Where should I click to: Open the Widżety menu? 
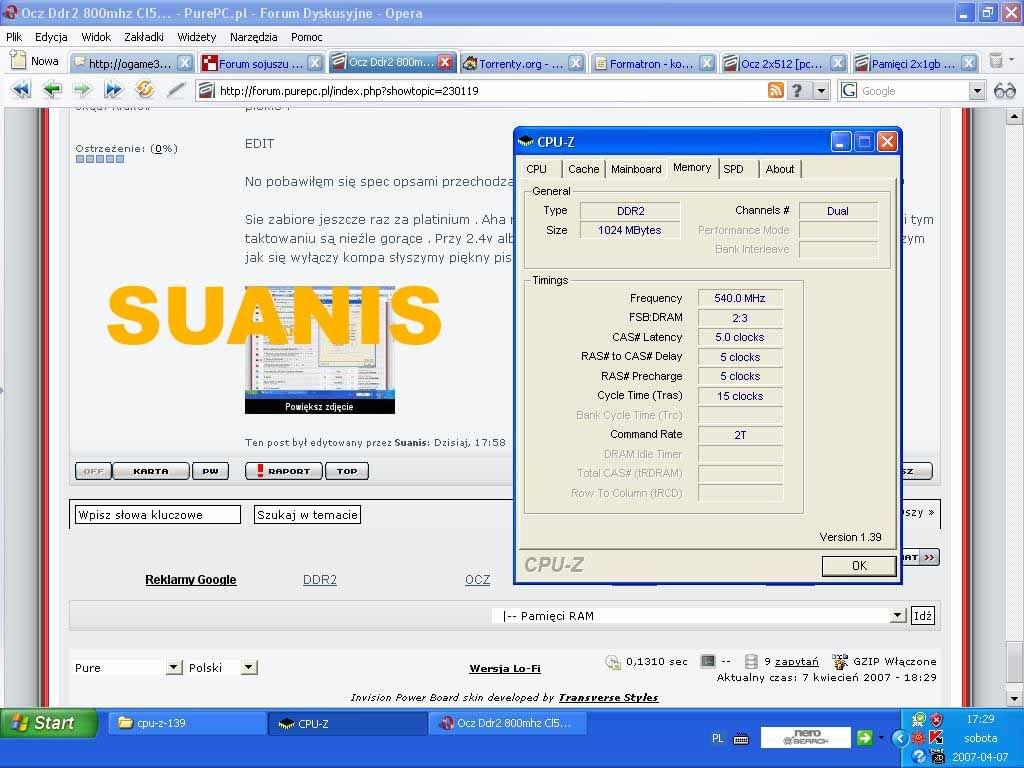click(x=197, y=37)
